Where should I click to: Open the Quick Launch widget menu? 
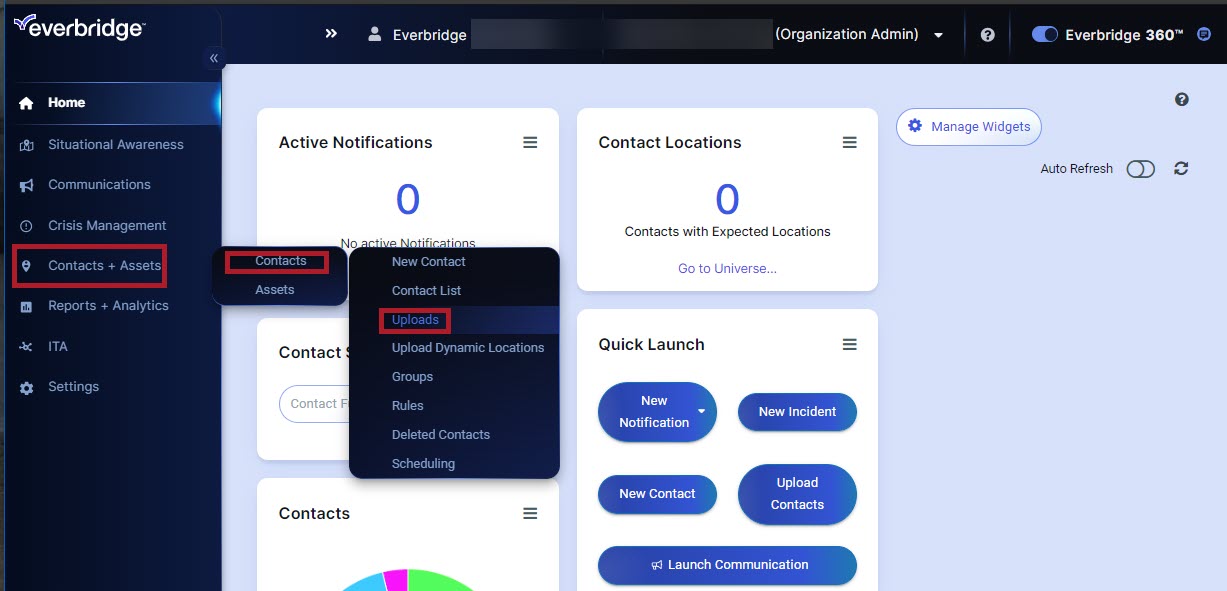(x=850, y=345)
